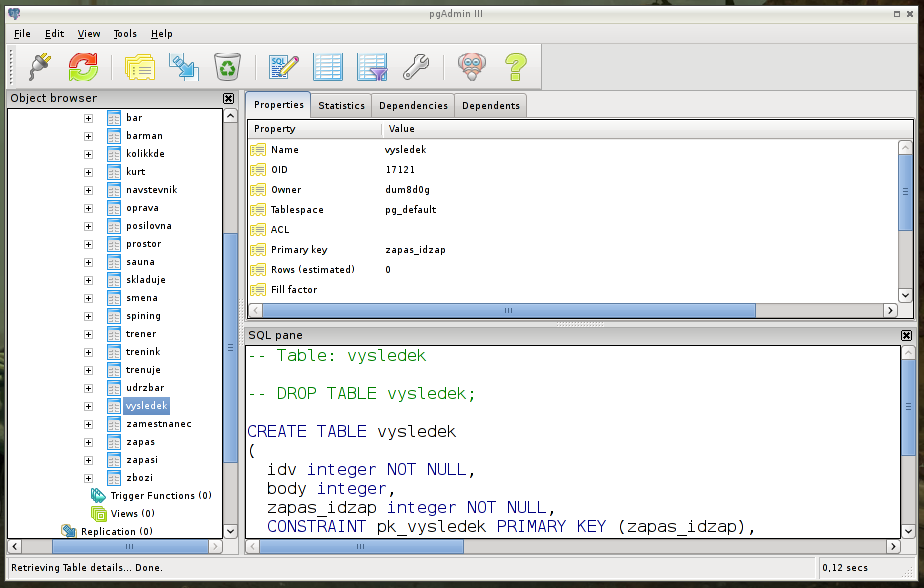The width and height of the screenshot is (924, 588).
Task: Sort by the Property column header
Action: (315, 128)
